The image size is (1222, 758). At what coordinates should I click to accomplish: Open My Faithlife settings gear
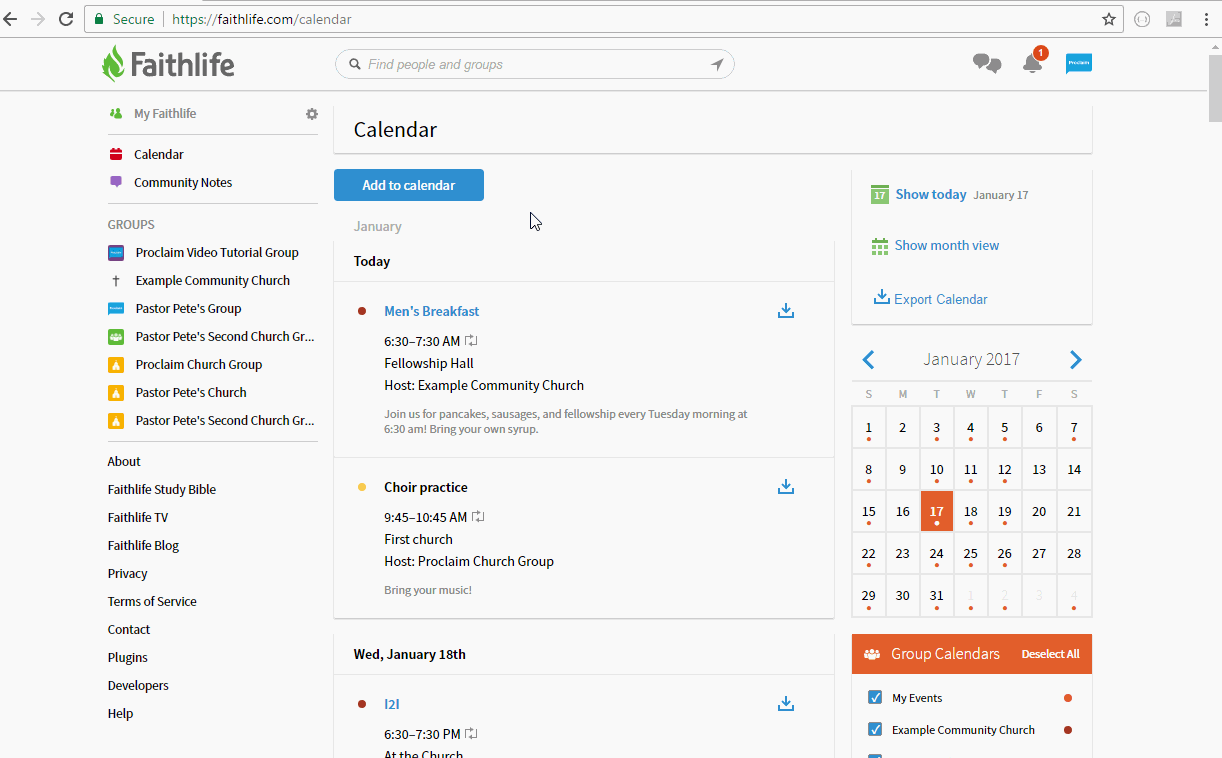[x=312, y=114]
